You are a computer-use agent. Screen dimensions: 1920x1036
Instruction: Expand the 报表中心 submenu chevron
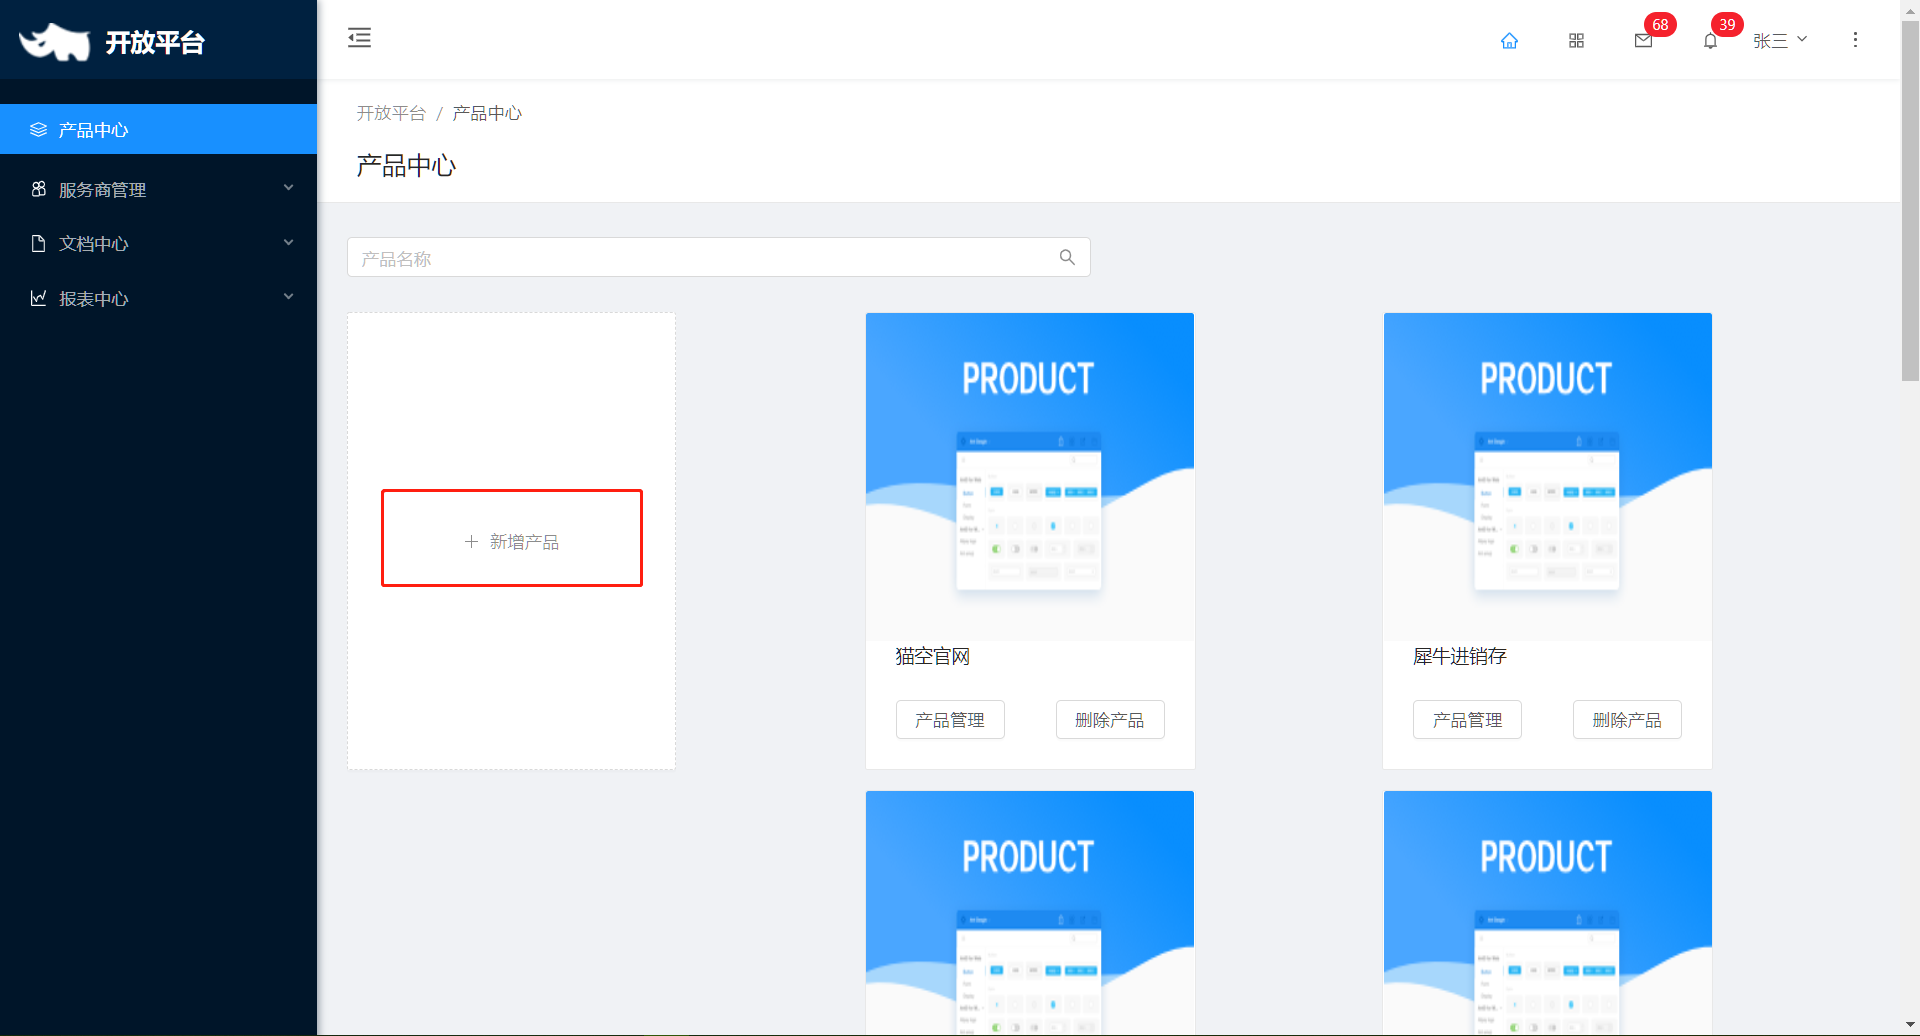(x=288, y=297)
